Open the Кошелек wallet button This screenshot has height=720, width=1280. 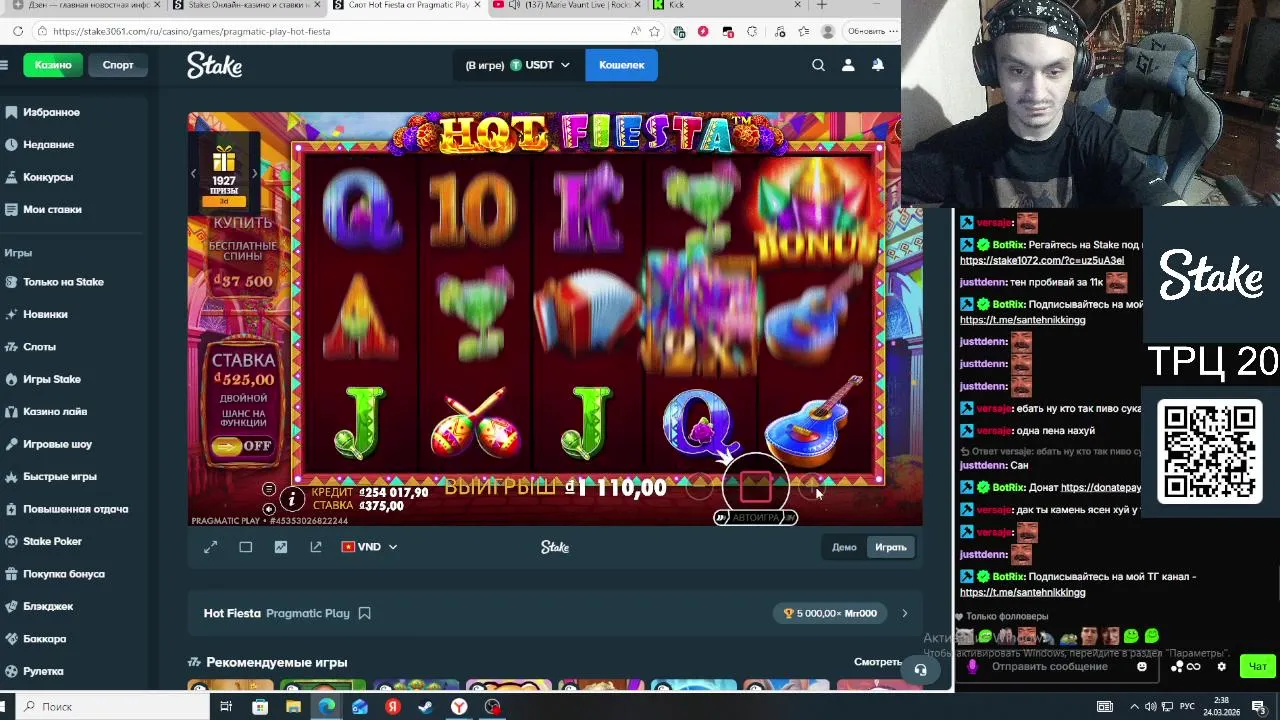point(621,65)
